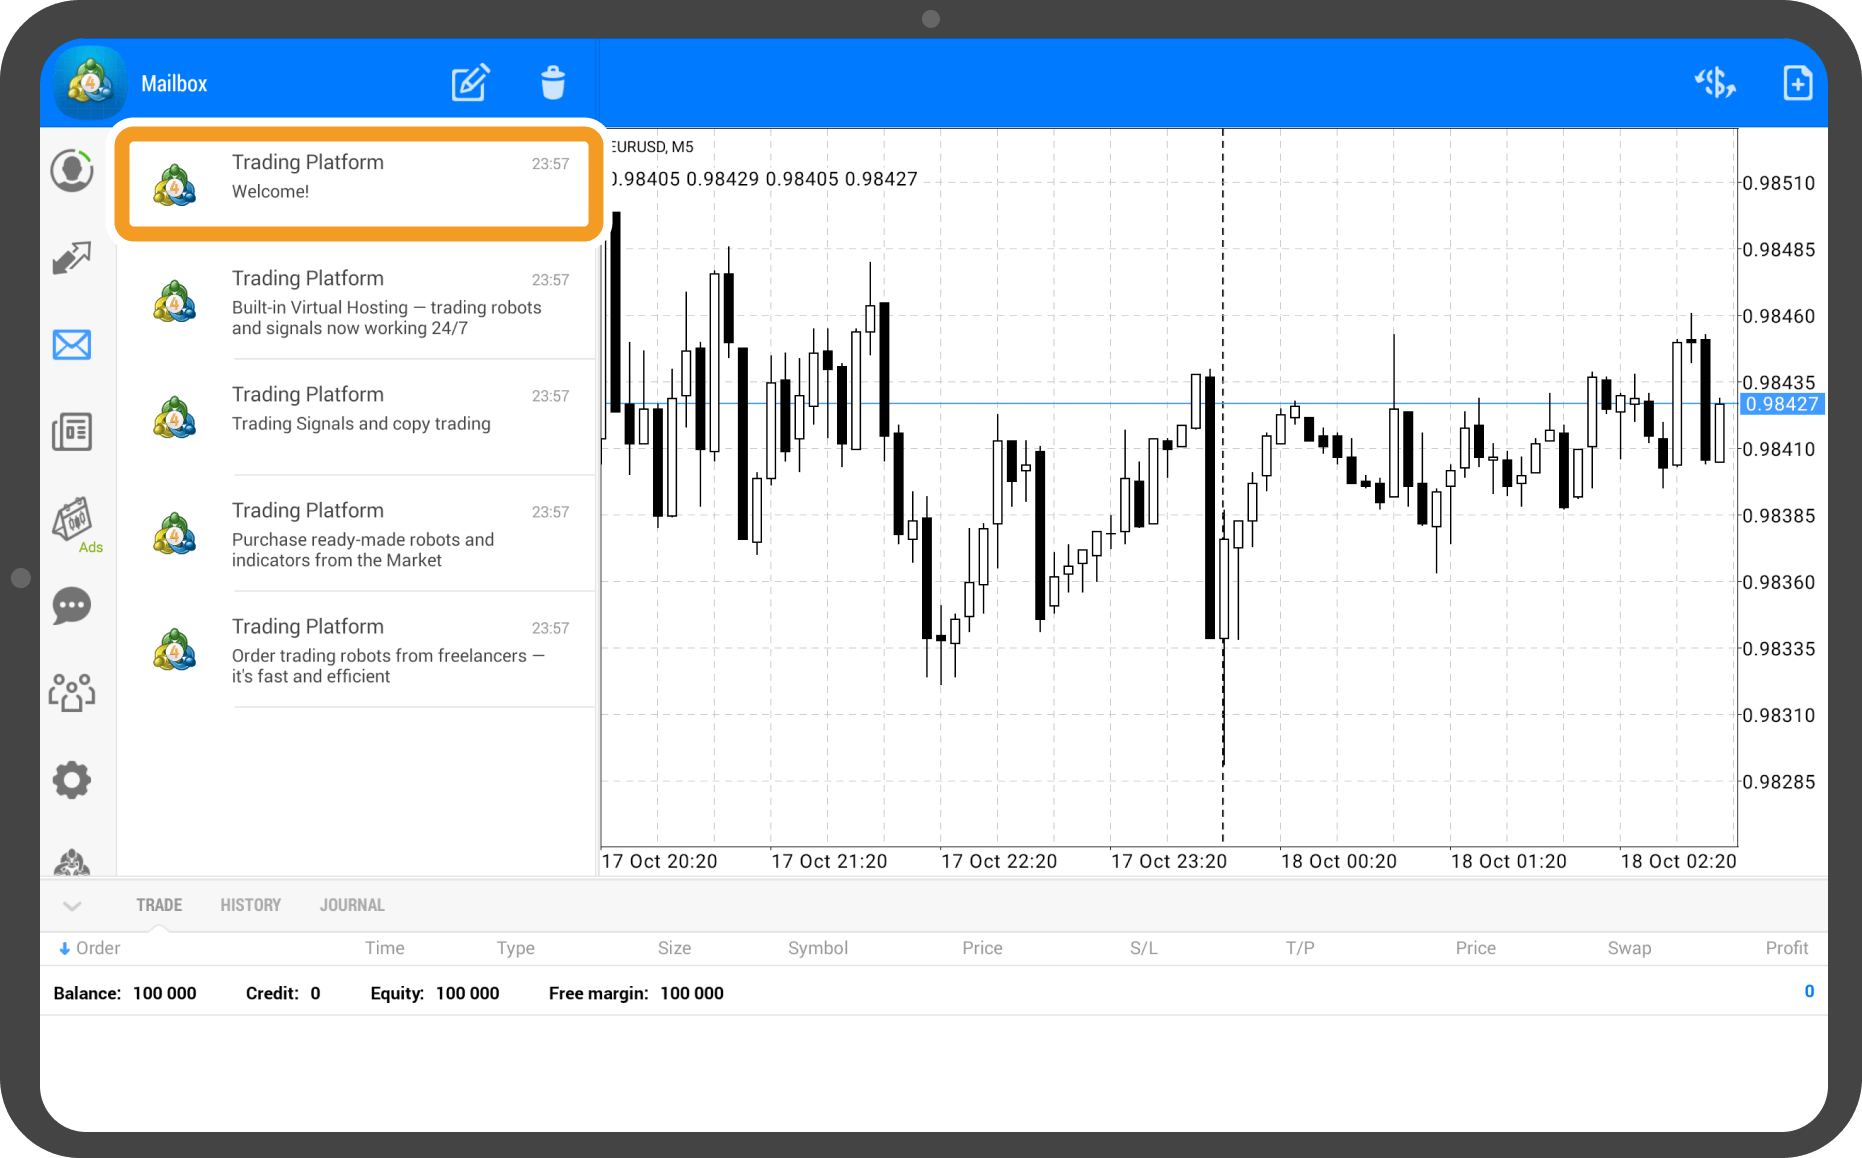Open the chat bubble sidebar icon
The width and height of the screenshot is (1862, 1158).
click(71, 606)
